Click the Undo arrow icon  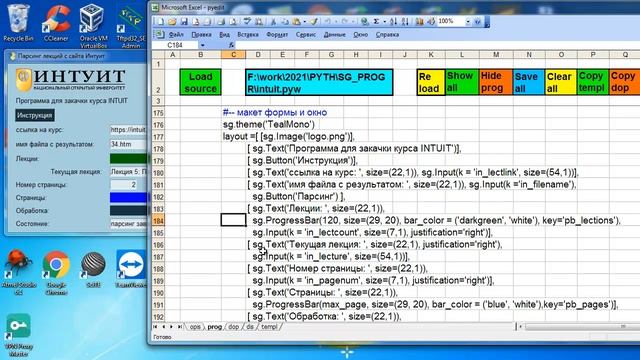coord(328,21)
